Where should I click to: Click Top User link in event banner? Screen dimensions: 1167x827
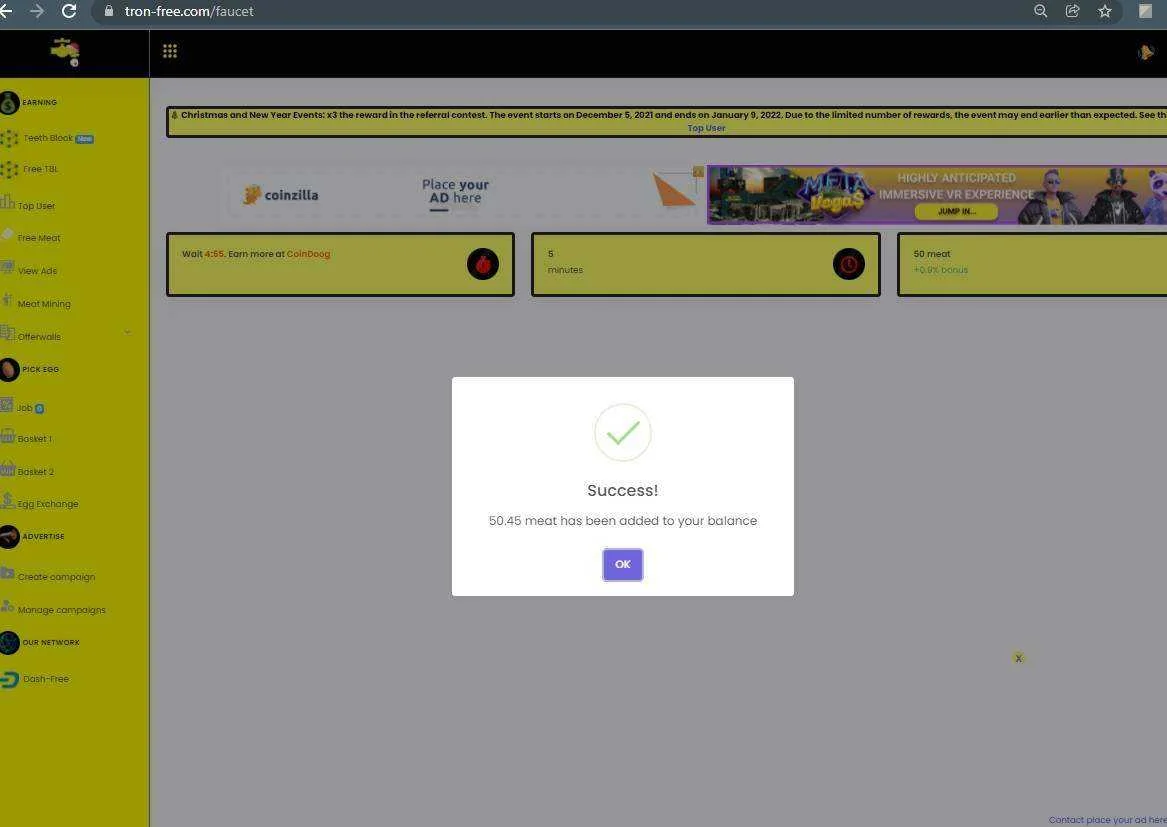tap(706, 128)
